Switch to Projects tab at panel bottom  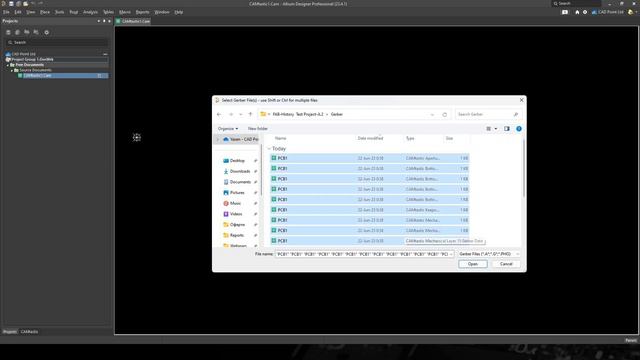coord(10,332)
